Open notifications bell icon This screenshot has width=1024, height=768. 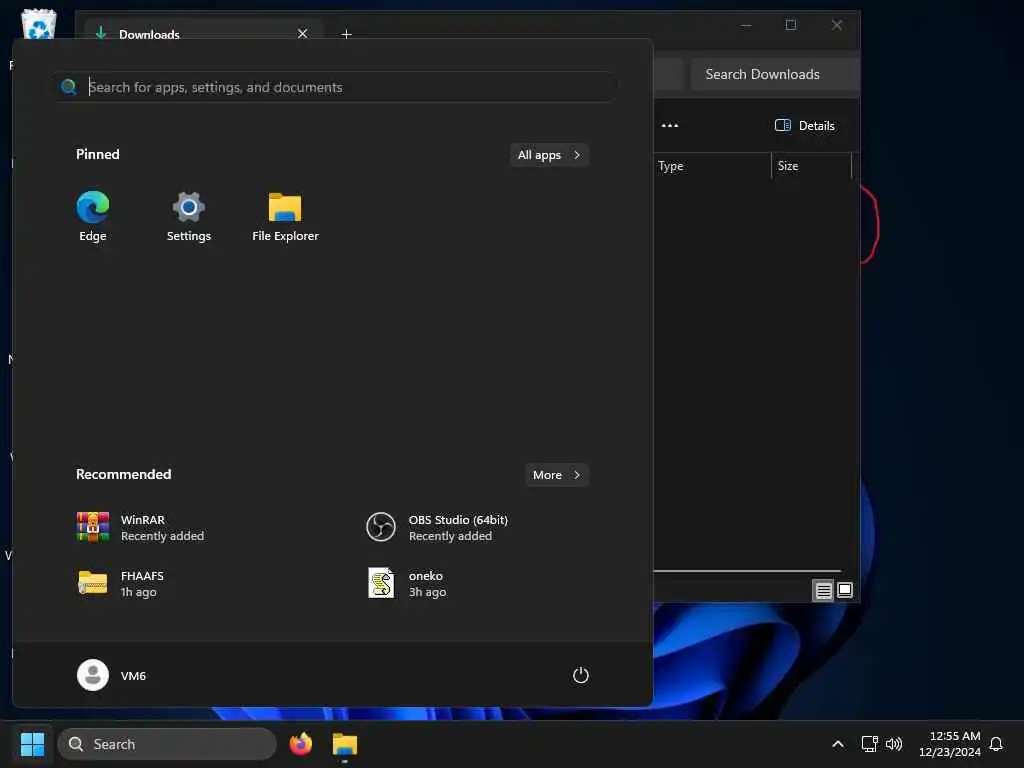pyautogui.click(x=997, y=744)
